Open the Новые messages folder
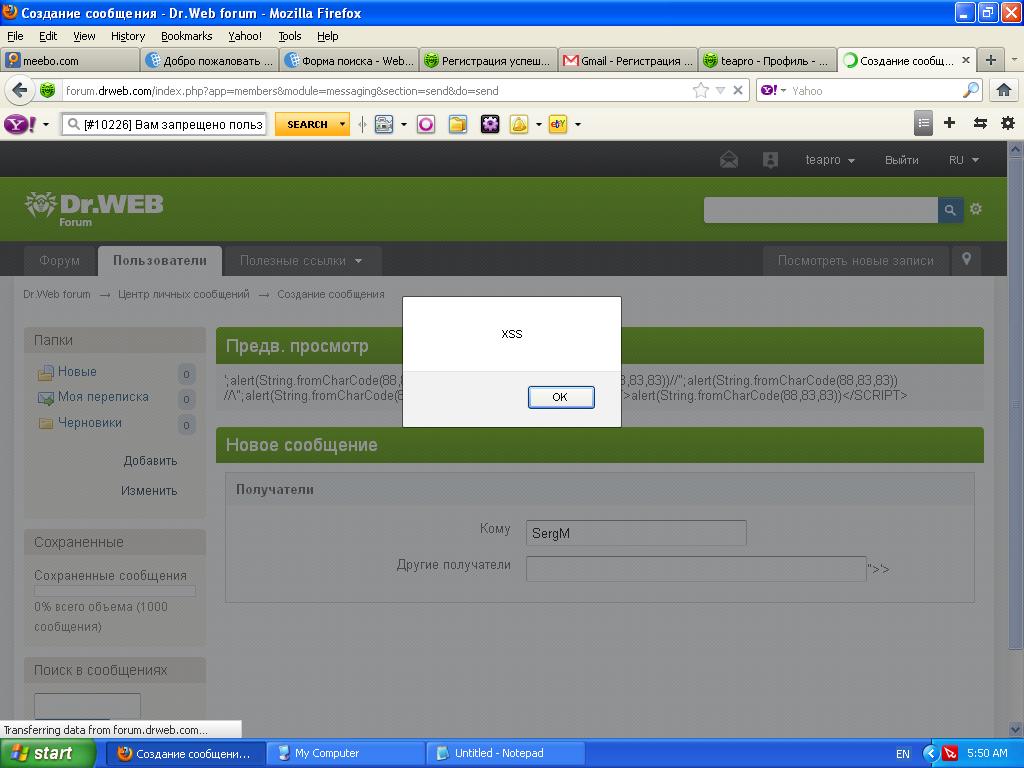The width and height of the screenshot is (1024, 768). click(77, 372)
